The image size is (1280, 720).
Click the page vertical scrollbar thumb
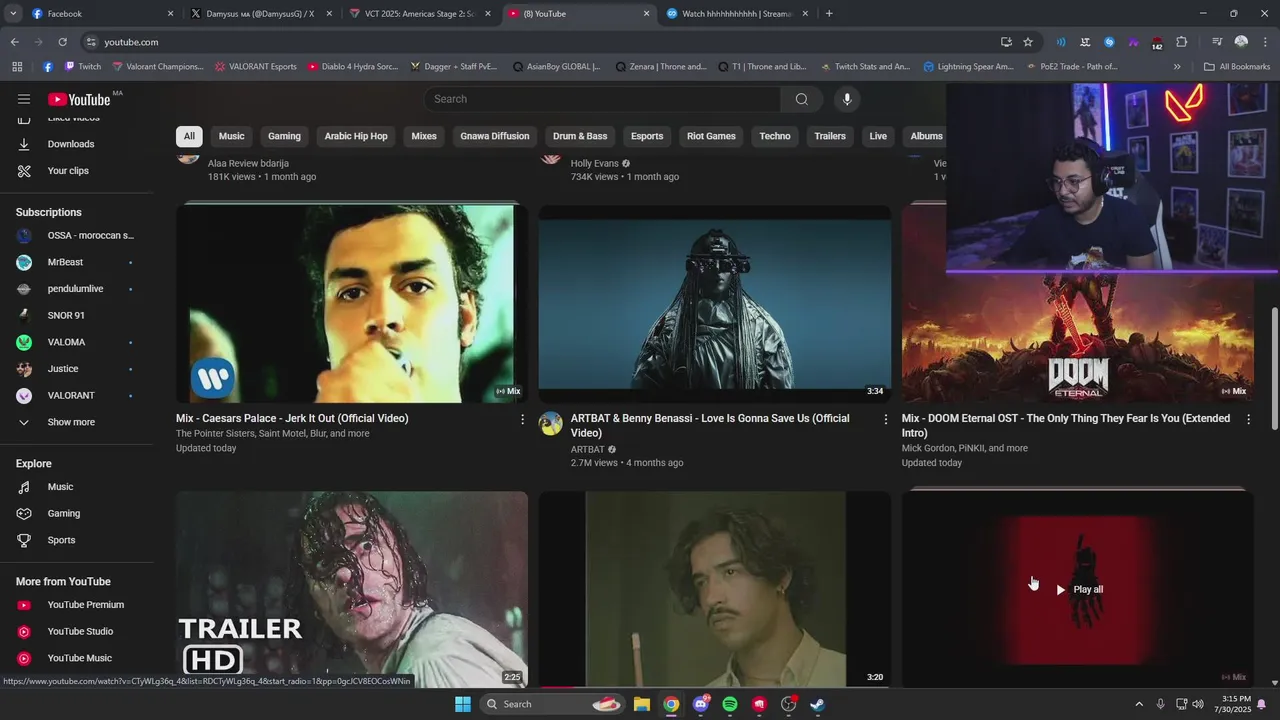[x=1274, y=370]
